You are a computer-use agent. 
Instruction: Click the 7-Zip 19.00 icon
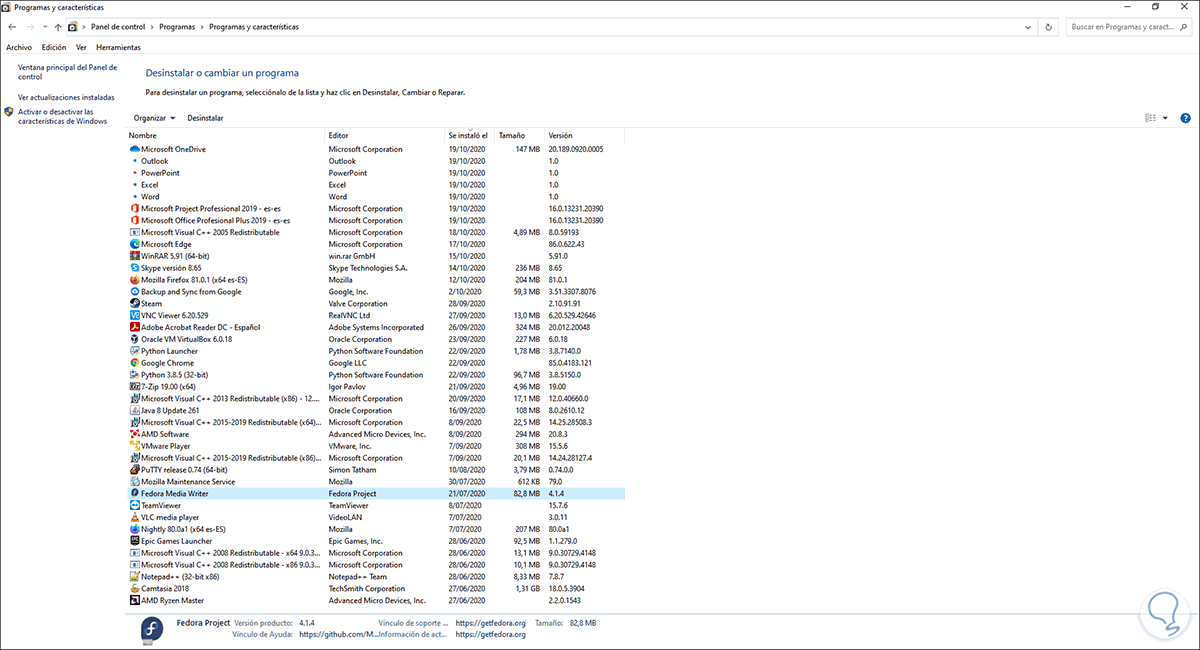[134, 387]
